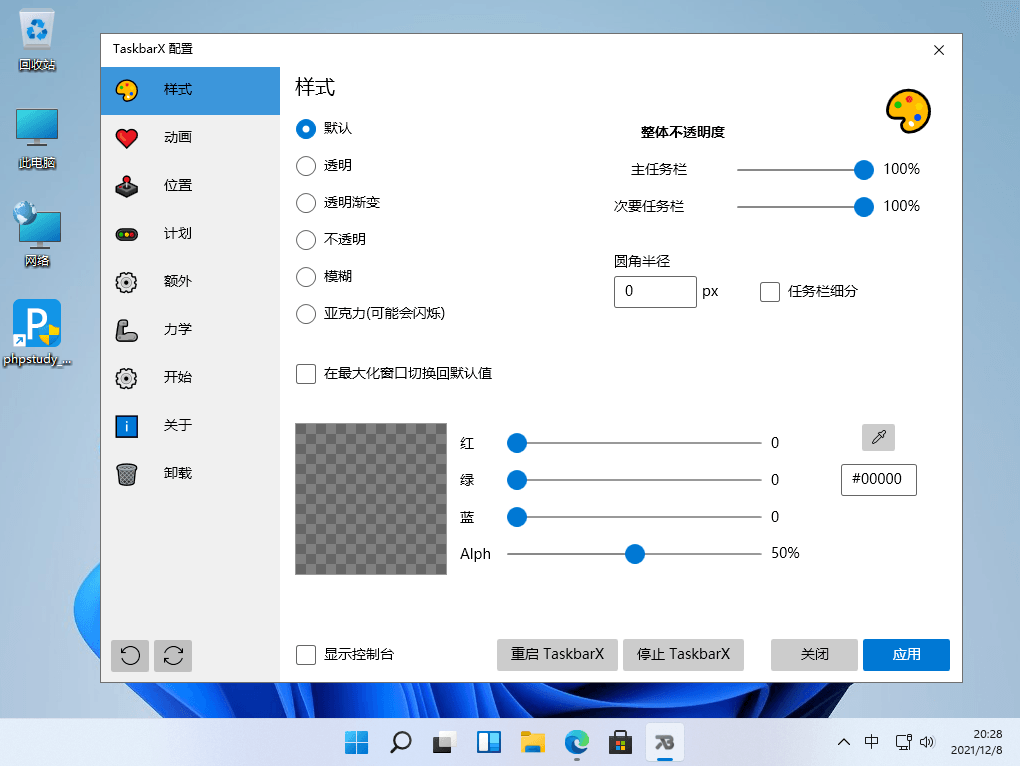This screenshot has height=766, width=1020.
Task: Open the Windows Start menu
Action: tap(356, 742)
